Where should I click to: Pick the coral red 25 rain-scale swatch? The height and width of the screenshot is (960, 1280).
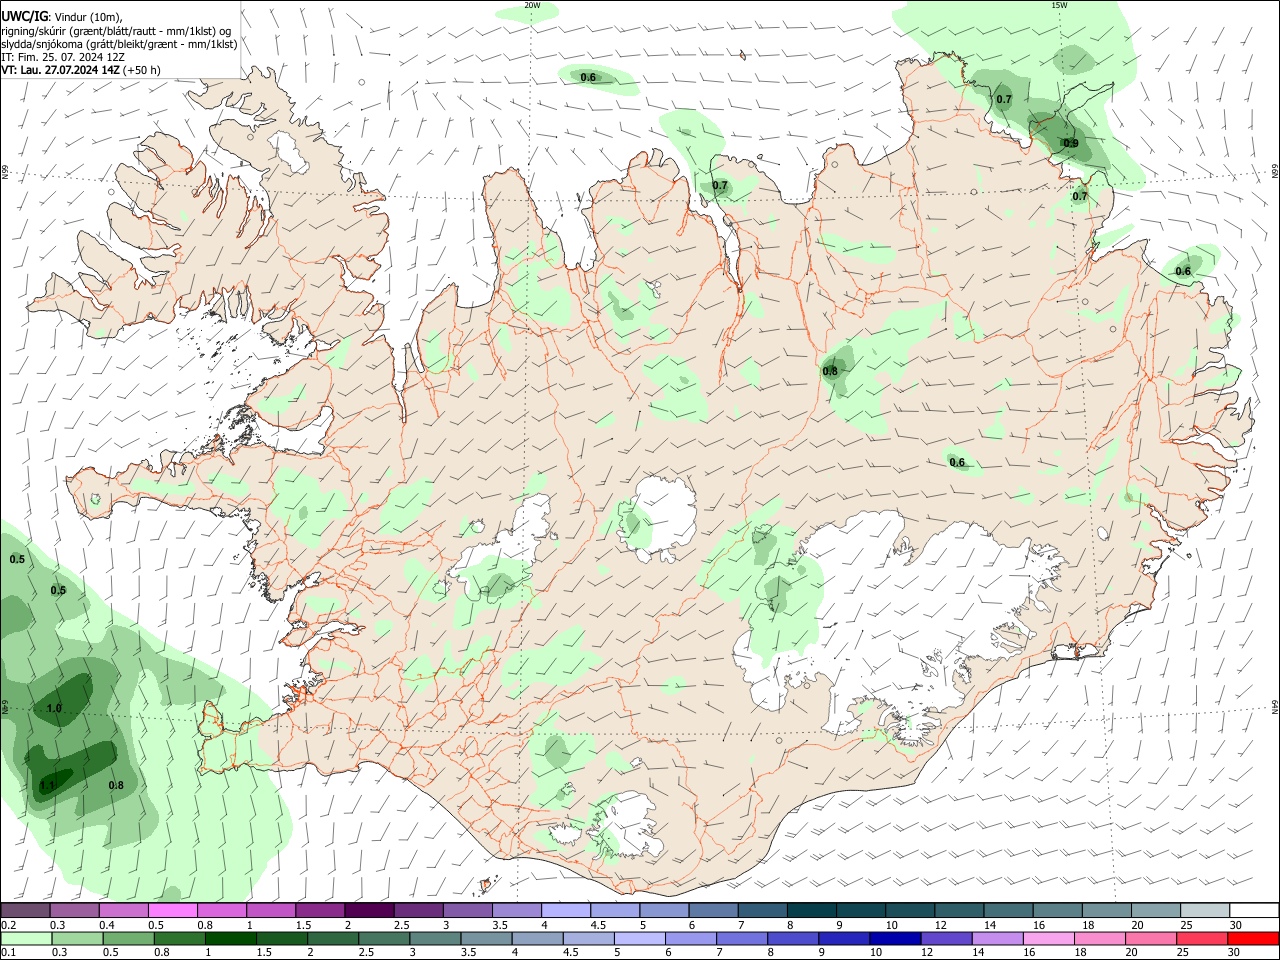(x=1202, y=939)
